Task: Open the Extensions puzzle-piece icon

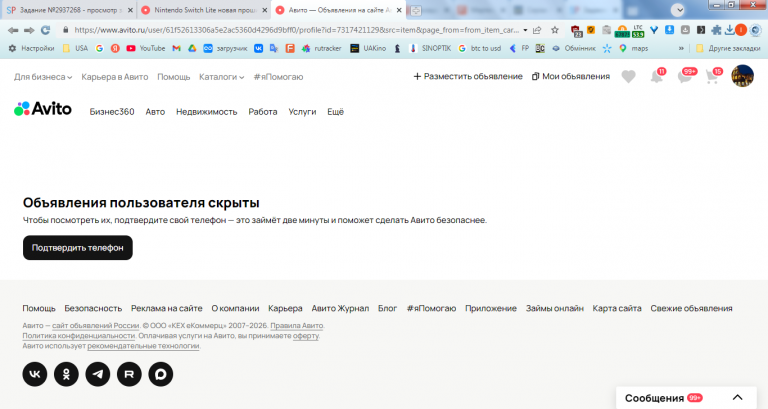Action: pyautogui.click(x=716, y=30)
